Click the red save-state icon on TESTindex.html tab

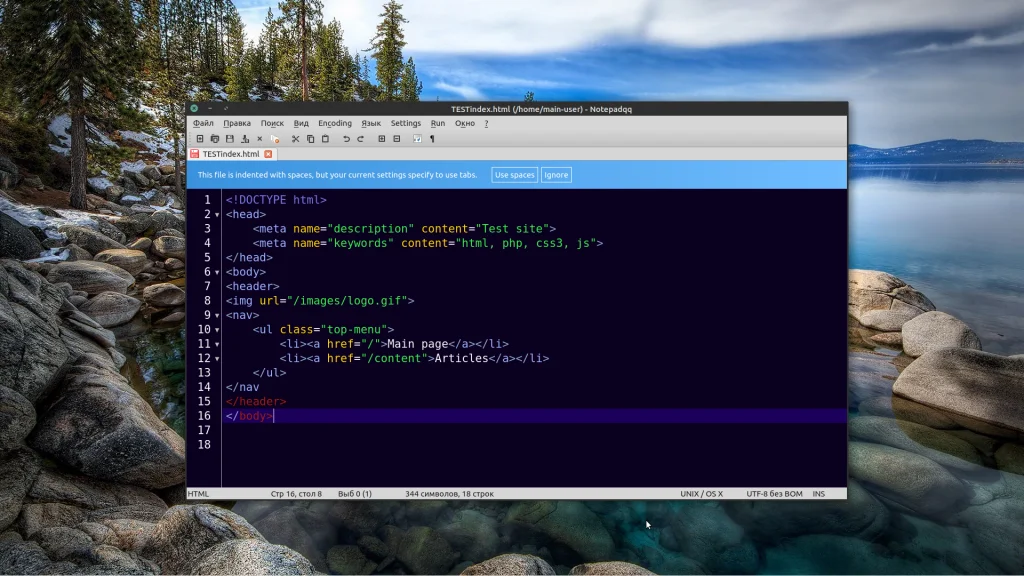pos(195,153)
